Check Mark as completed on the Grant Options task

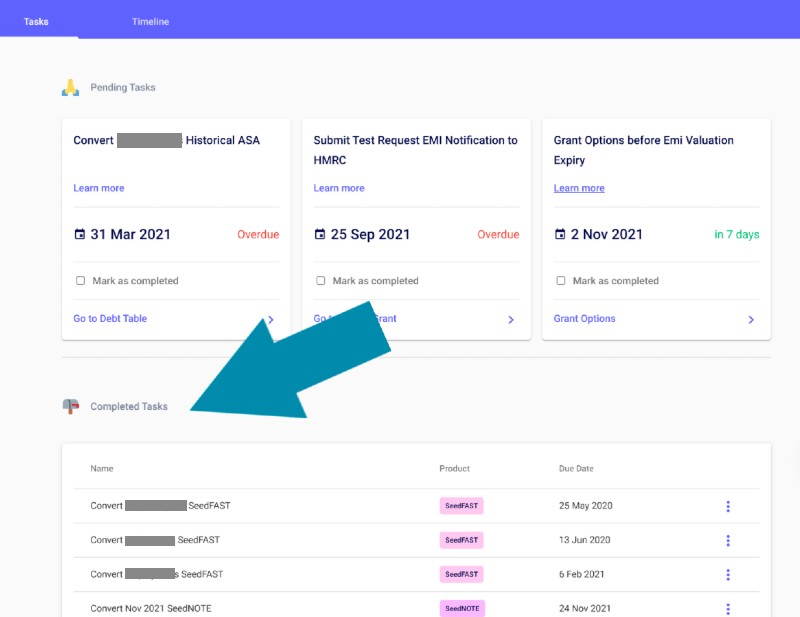pos(561,281)
